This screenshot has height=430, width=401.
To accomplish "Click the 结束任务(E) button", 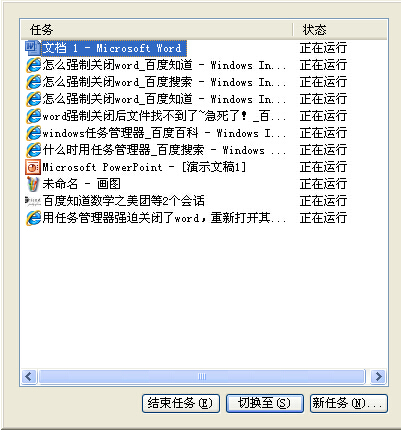I will click(181, 403).
